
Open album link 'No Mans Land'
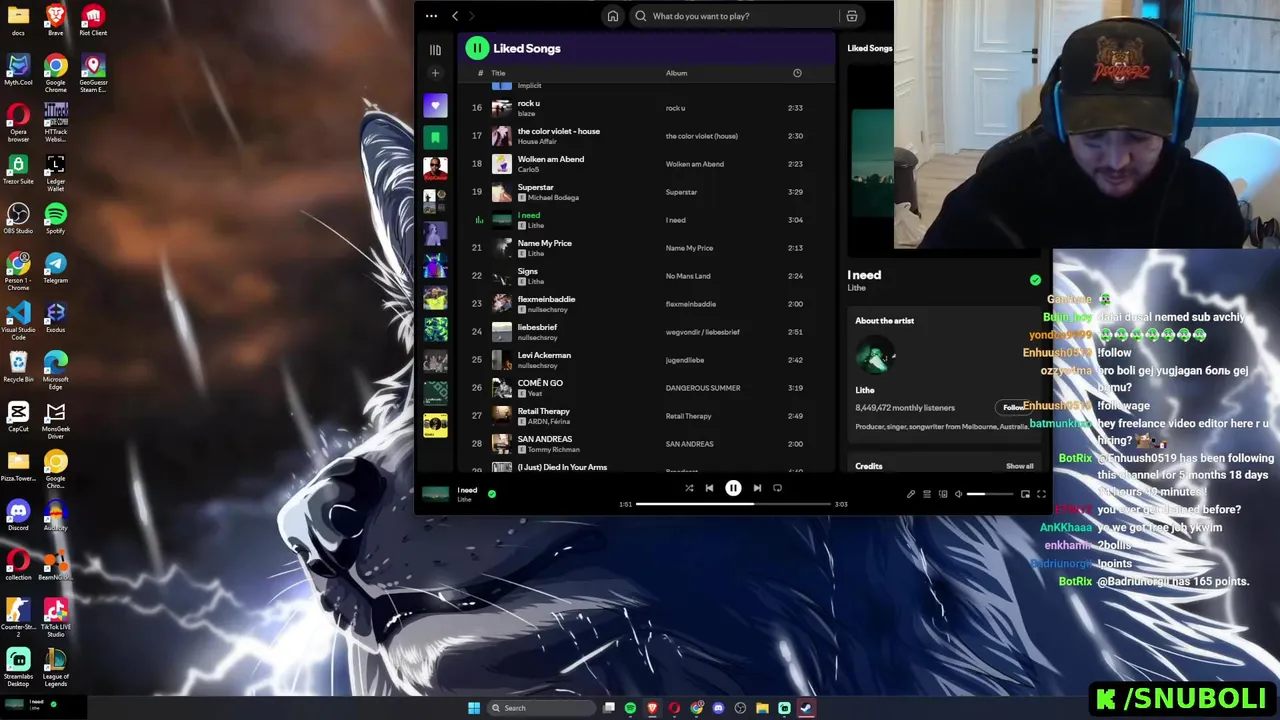coord(688,276)
